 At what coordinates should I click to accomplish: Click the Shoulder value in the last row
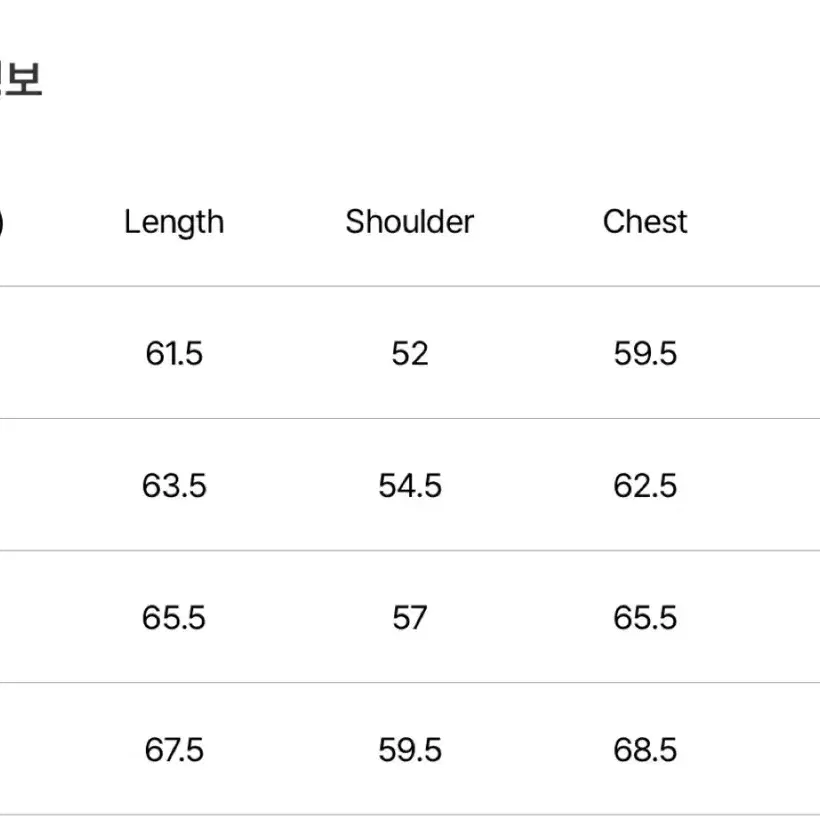(x=409, y=750)
